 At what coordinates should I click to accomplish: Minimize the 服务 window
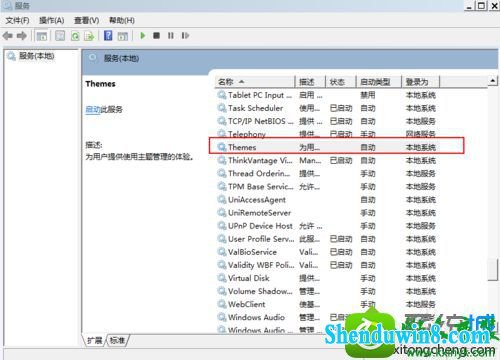coord(469,6)
